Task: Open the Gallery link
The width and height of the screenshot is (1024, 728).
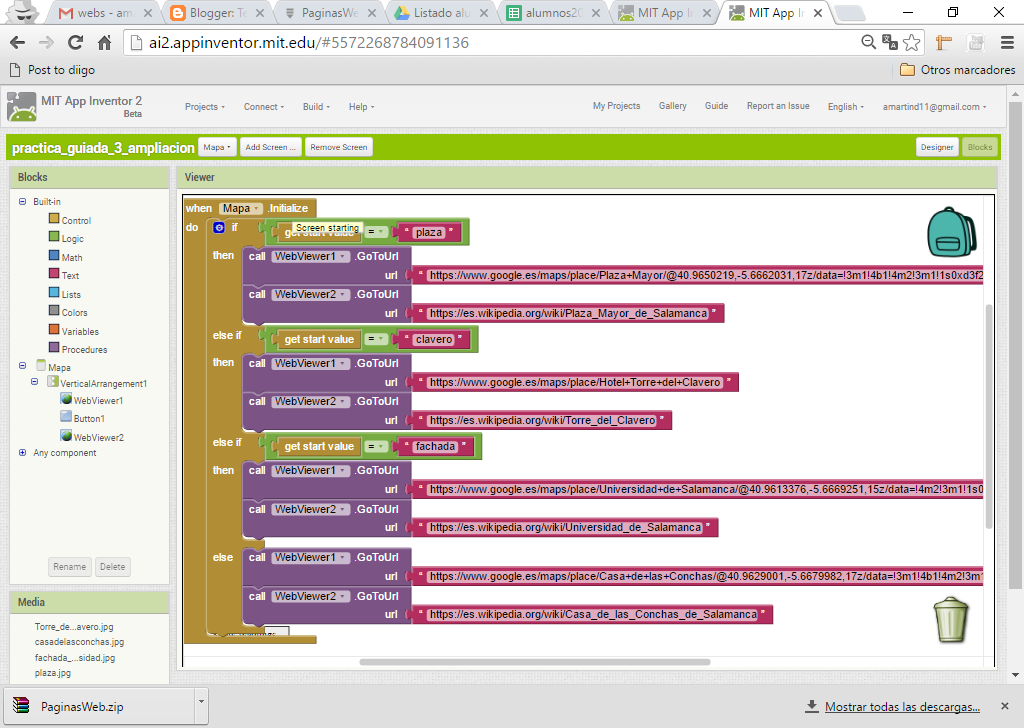Action: (672, 106)
